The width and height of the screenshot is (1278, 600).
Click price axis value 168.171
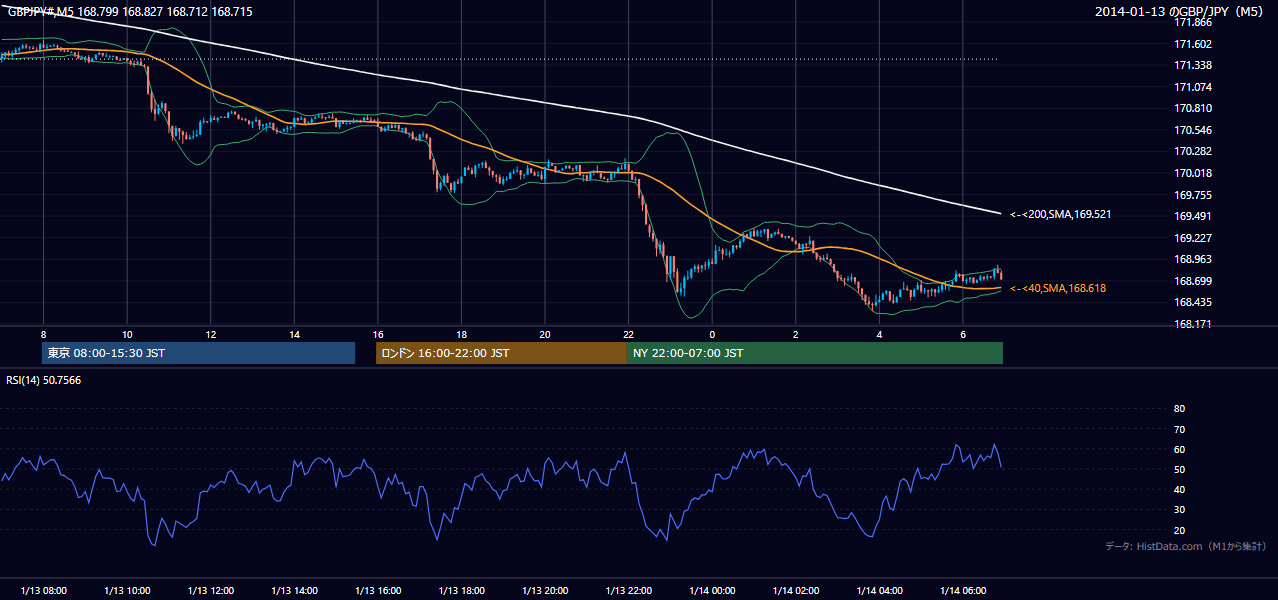1192,324
